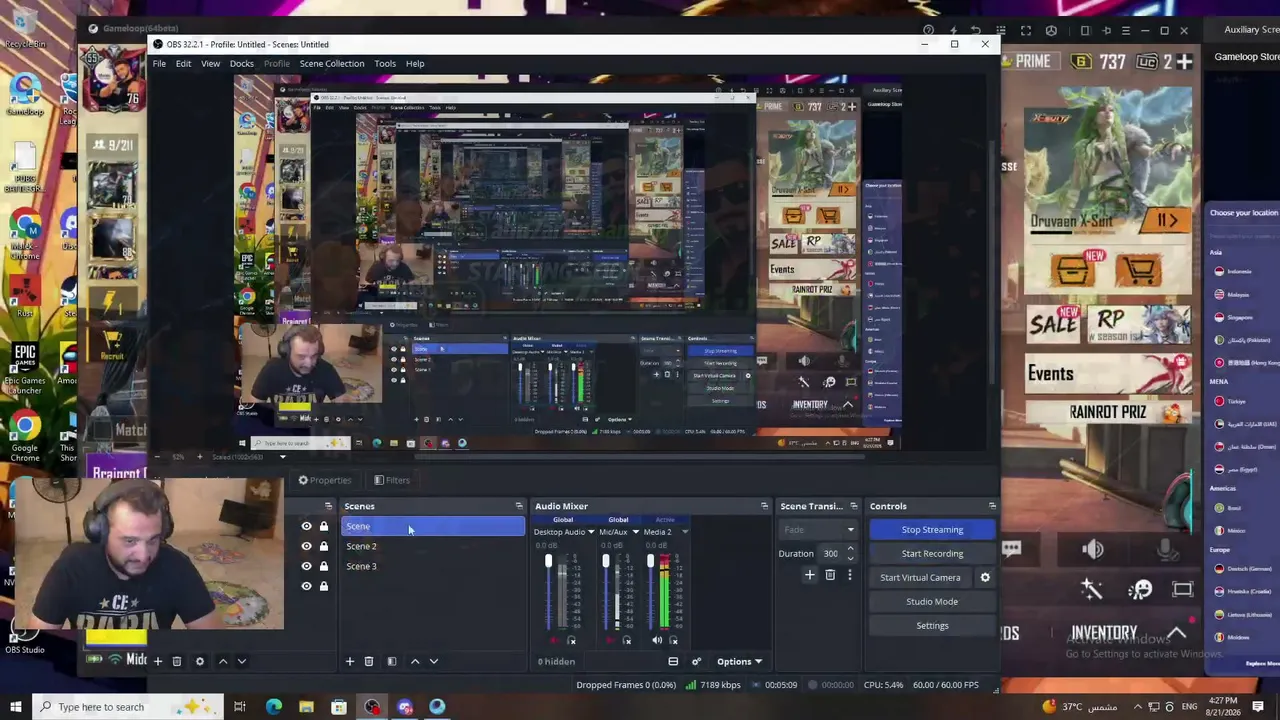Start the Virtual Camera

pyautogui.click(x=920, y=578)
